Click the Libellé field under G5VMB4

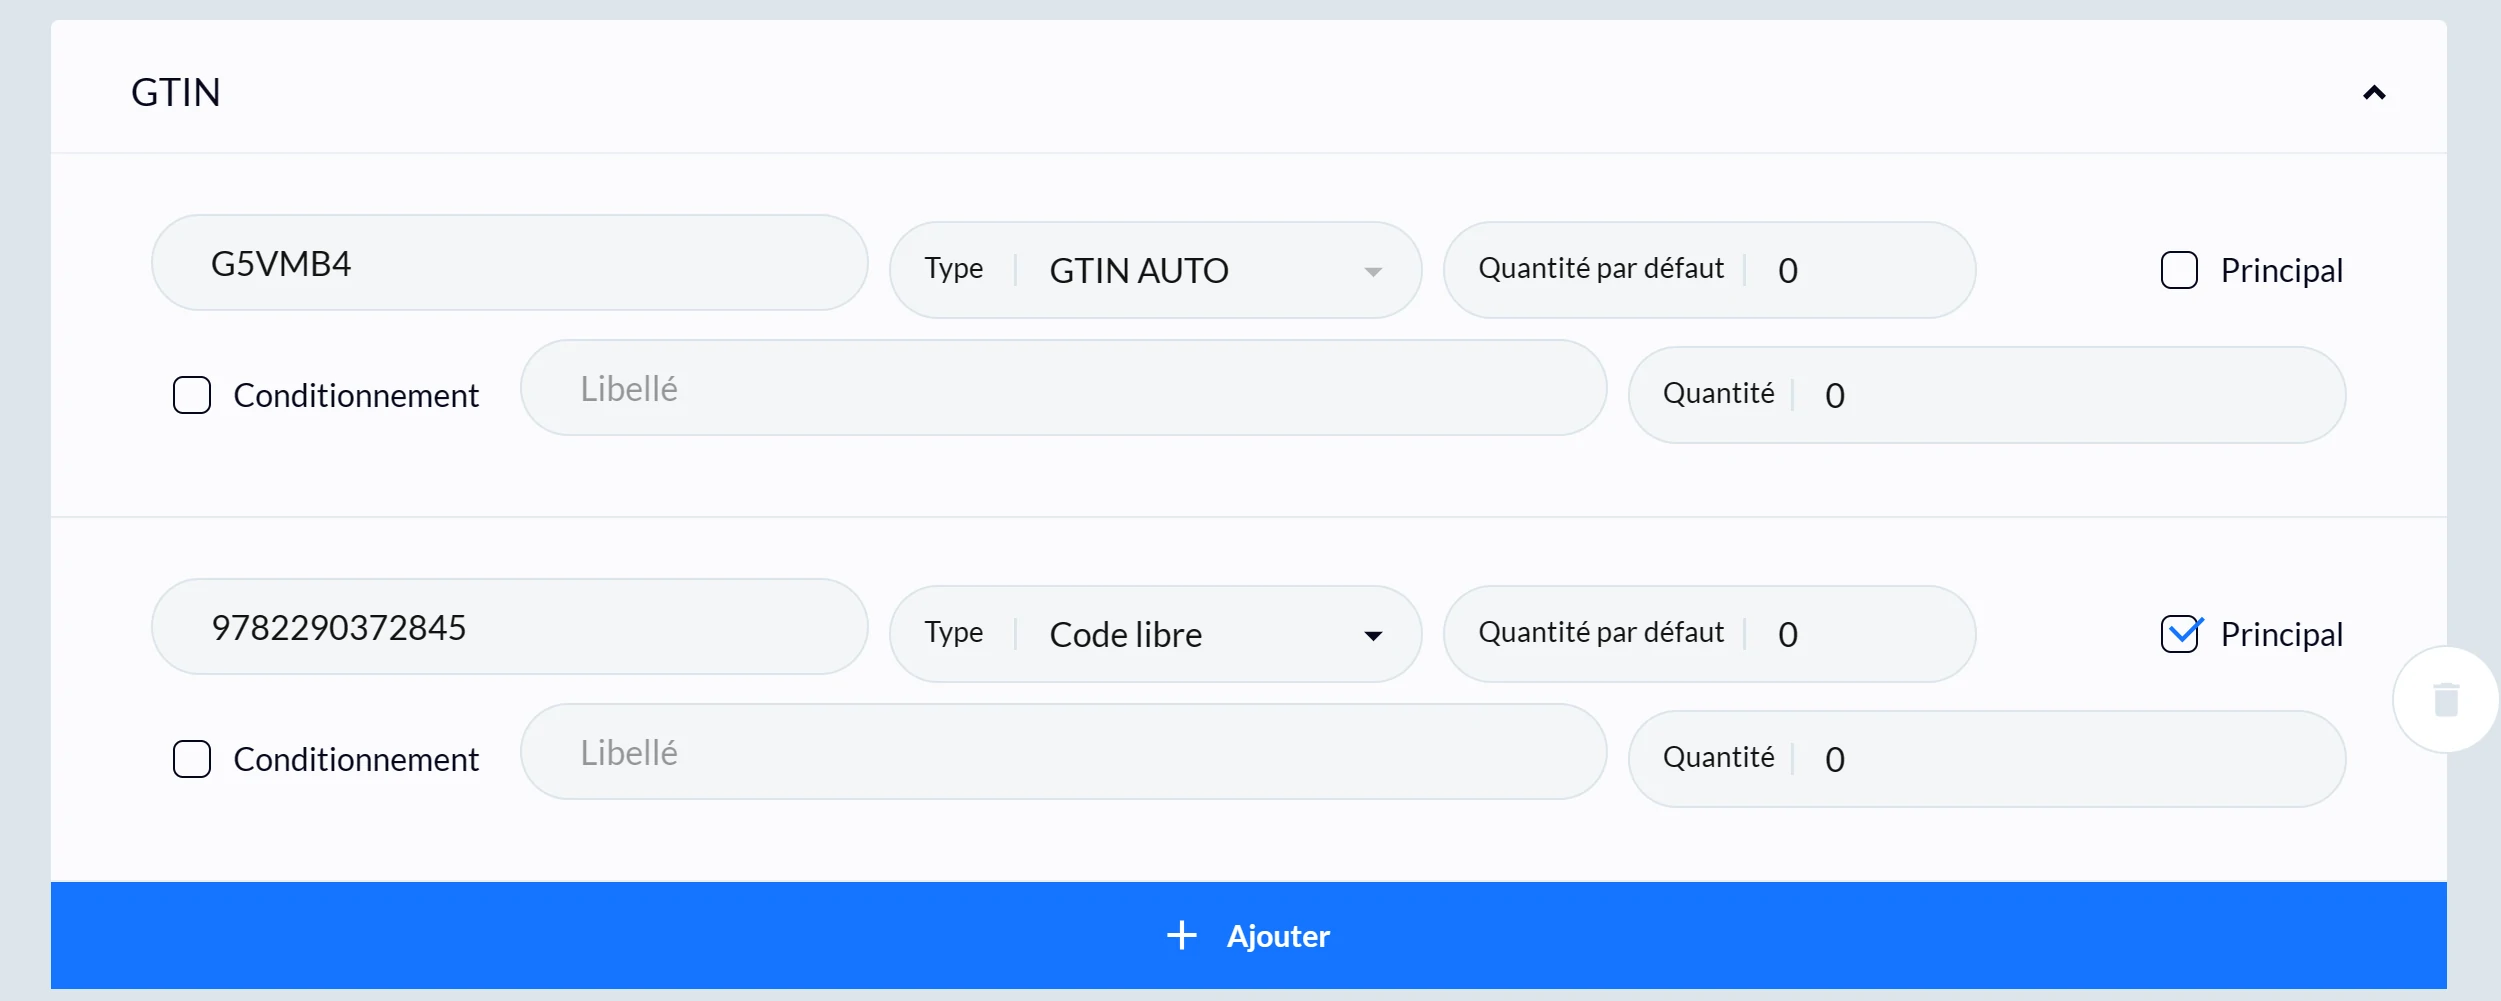(1063, 388)
